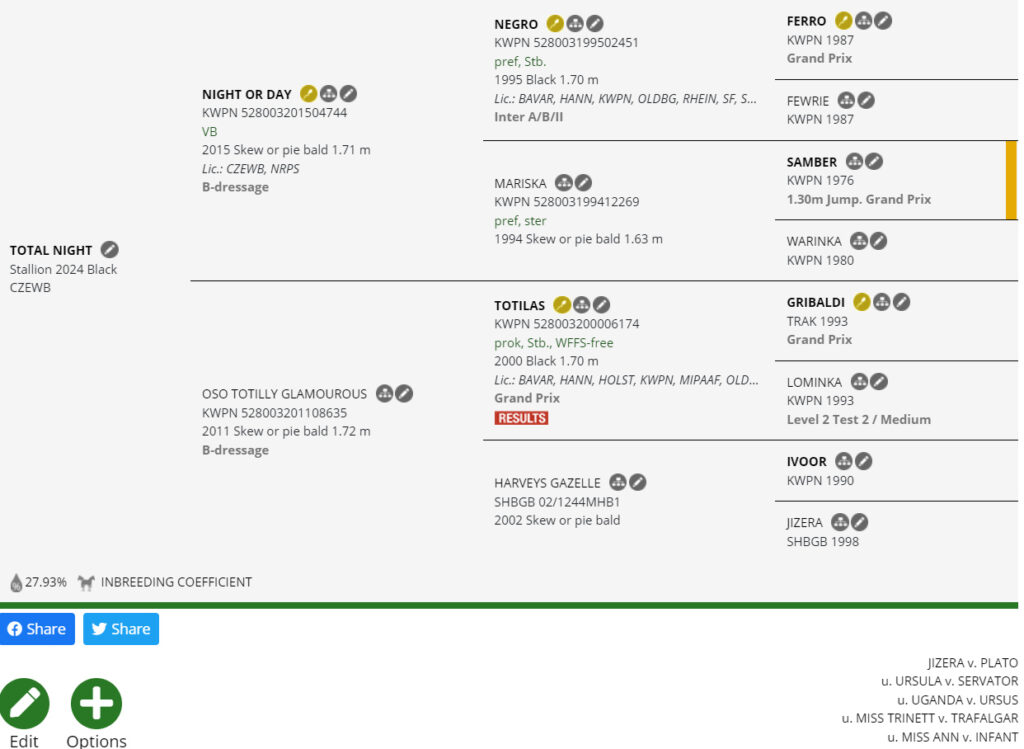The image size is (1024, 749).
Task: Click the Twitter Share button
Action: tap(121, 628)
